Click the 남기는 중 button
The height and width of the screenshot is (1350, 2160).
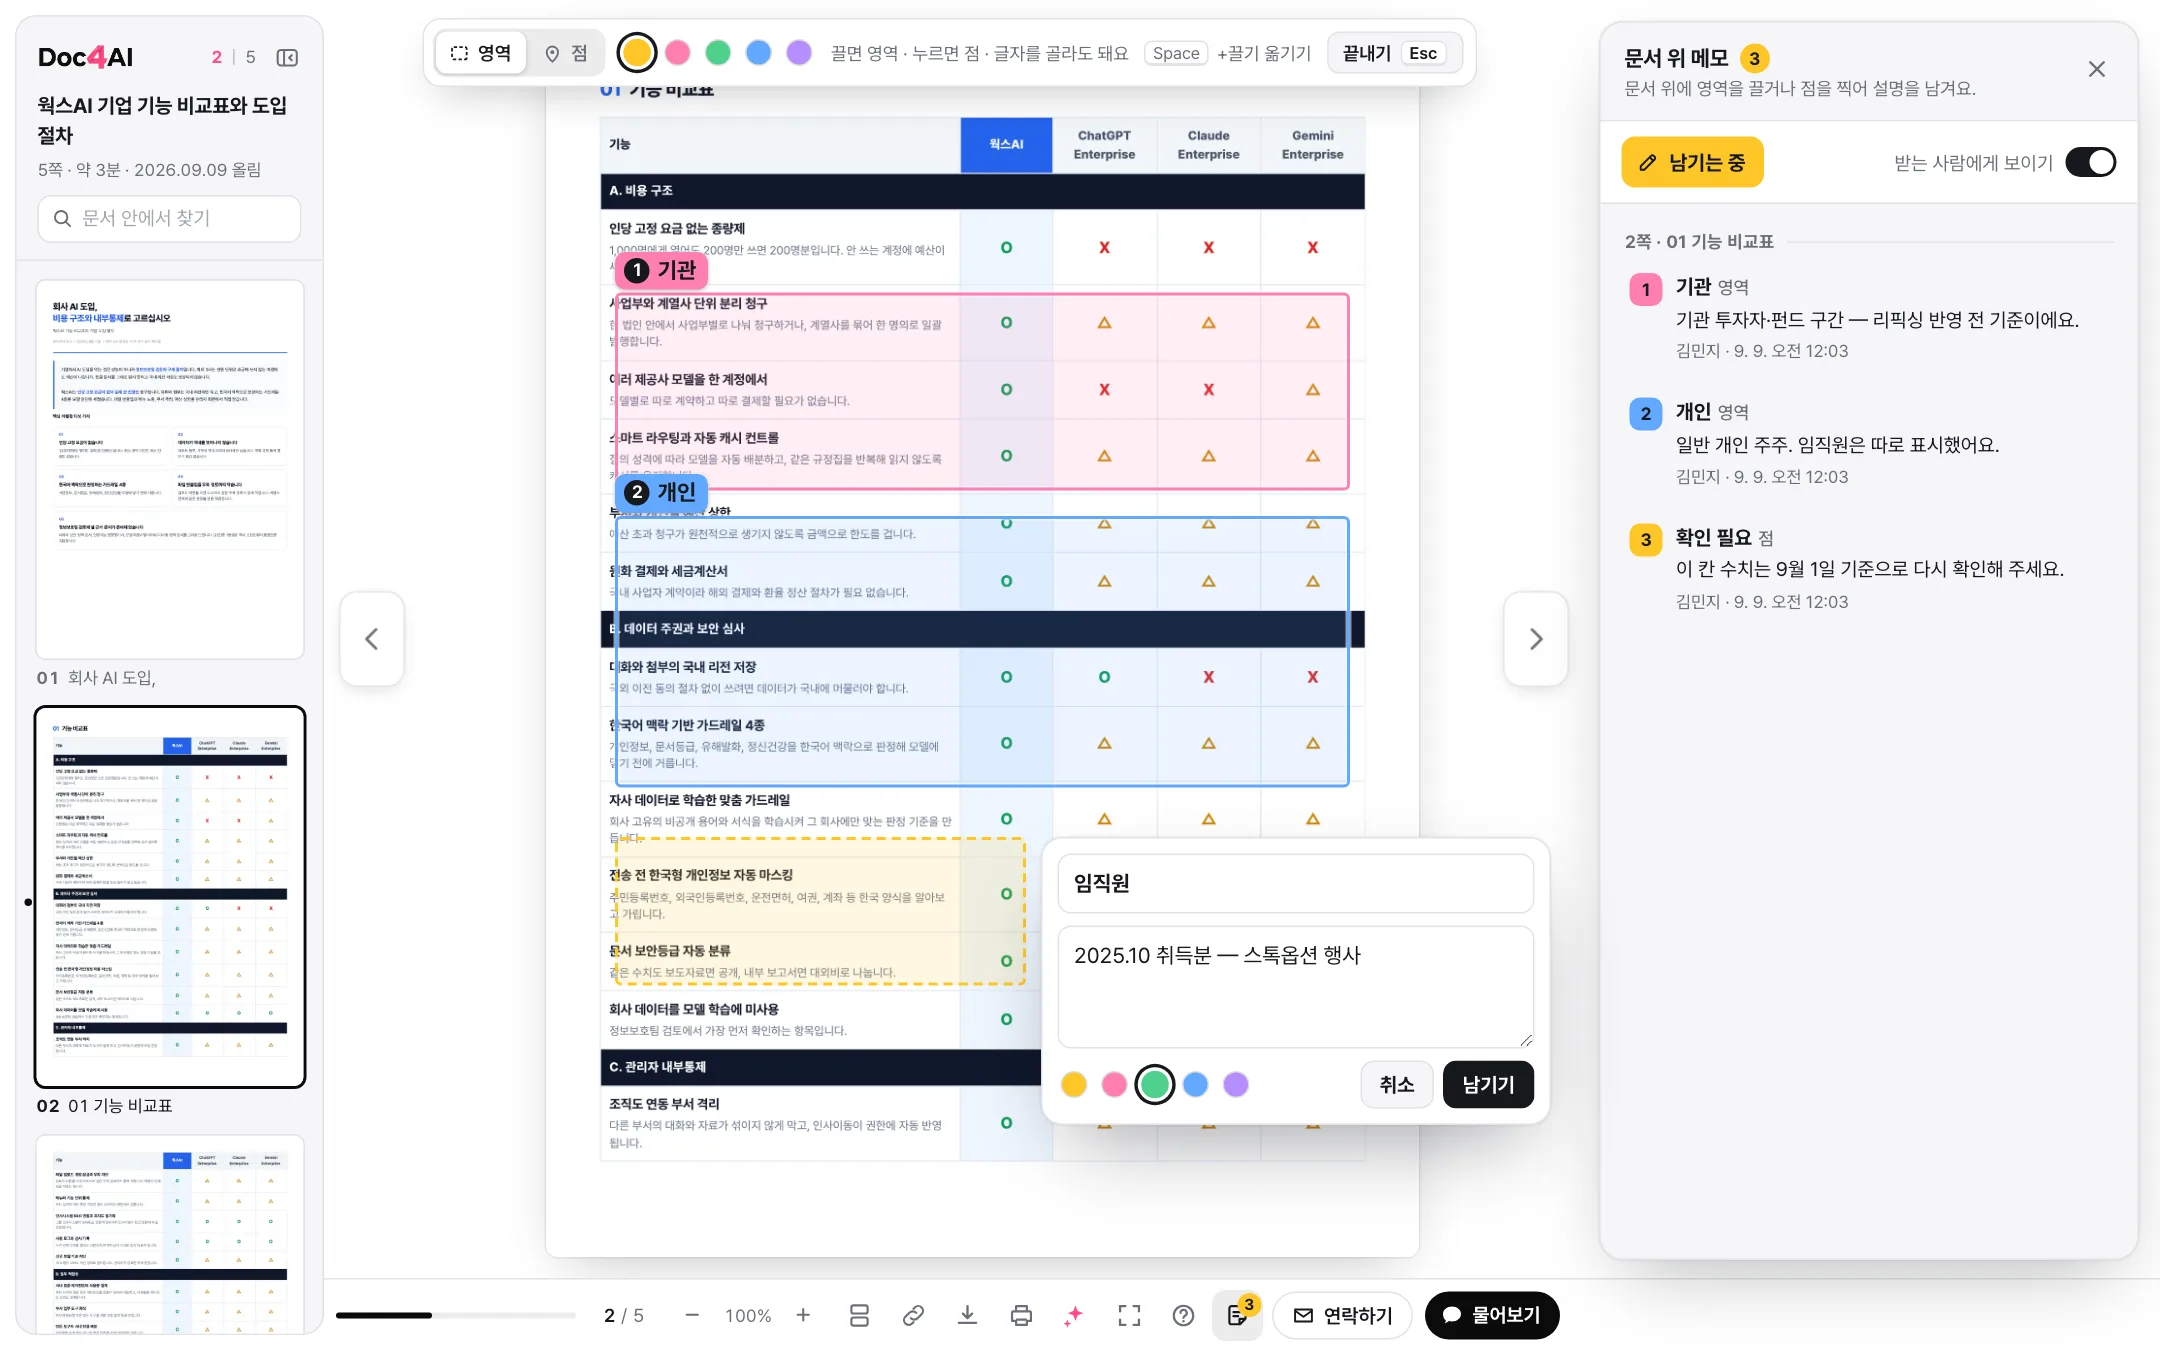point(1692,162)
